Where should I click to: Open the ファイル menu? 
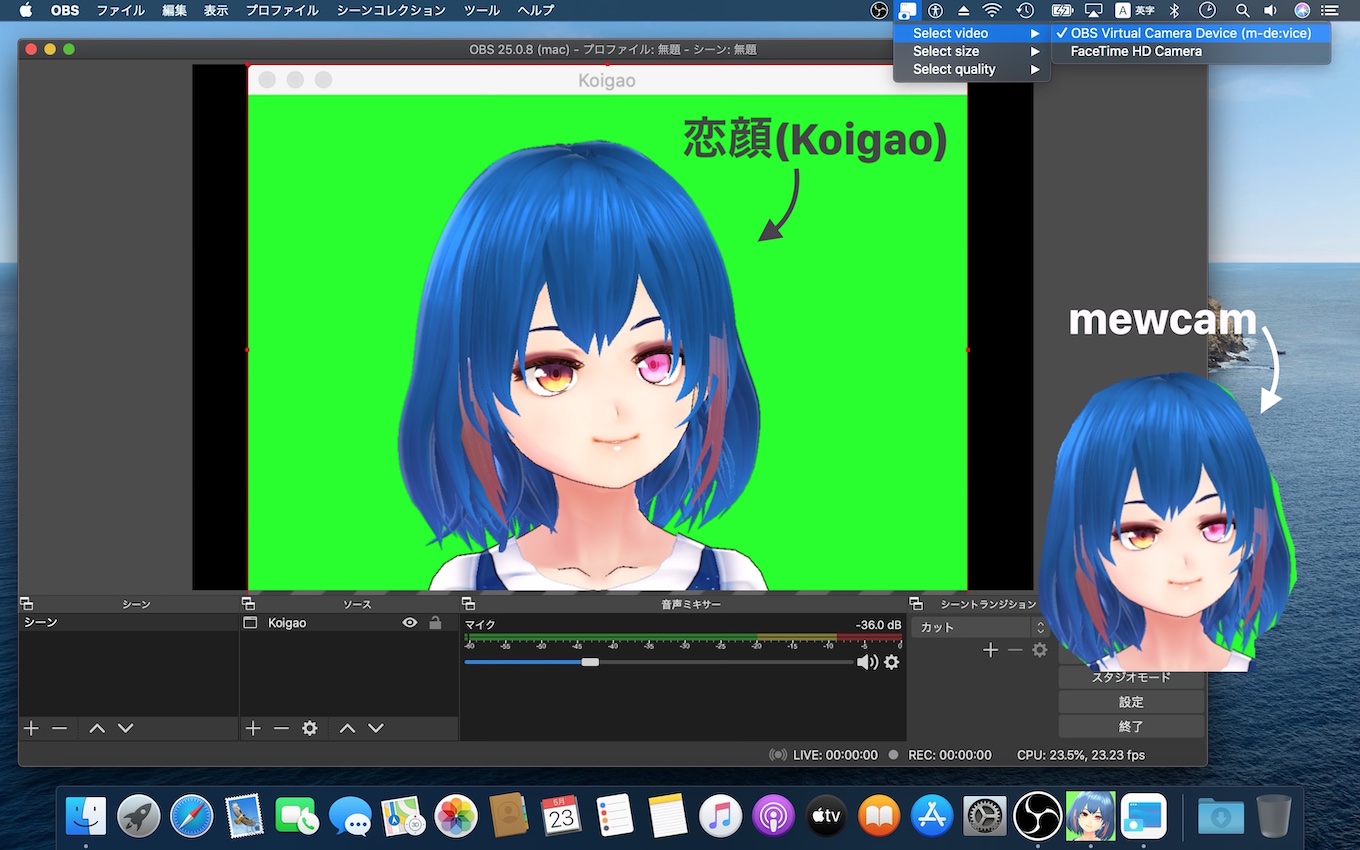tap(121, 10)
